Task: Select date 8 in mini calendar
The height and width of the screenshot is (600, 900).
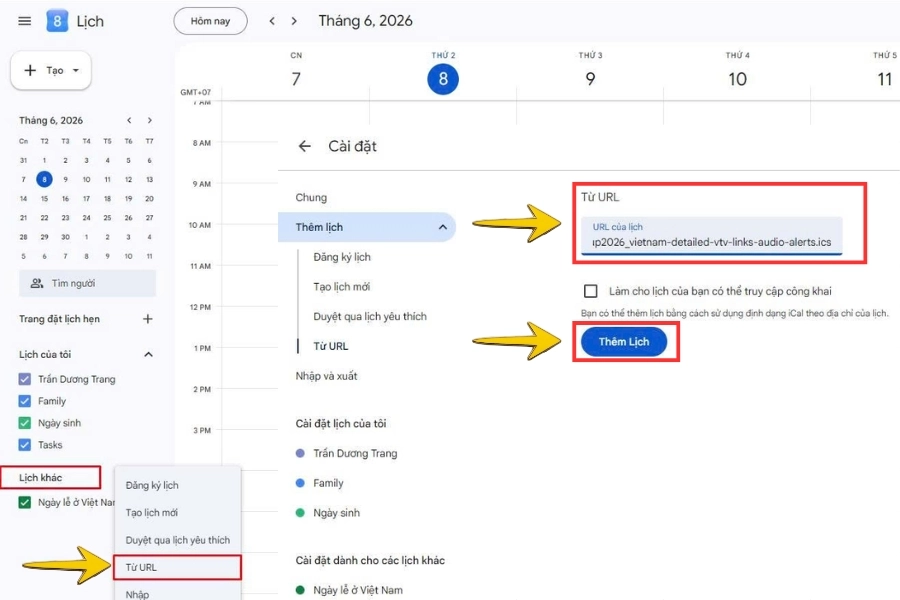Action: (44, 179)
